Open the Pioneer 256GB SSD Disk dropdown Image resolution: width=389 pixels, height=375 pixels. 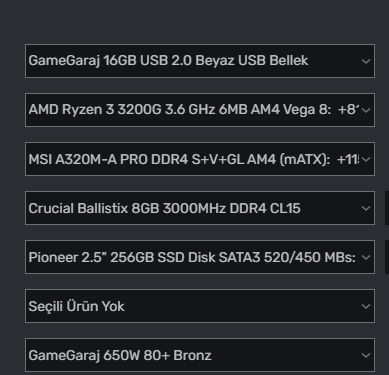[x=200, y=257]
